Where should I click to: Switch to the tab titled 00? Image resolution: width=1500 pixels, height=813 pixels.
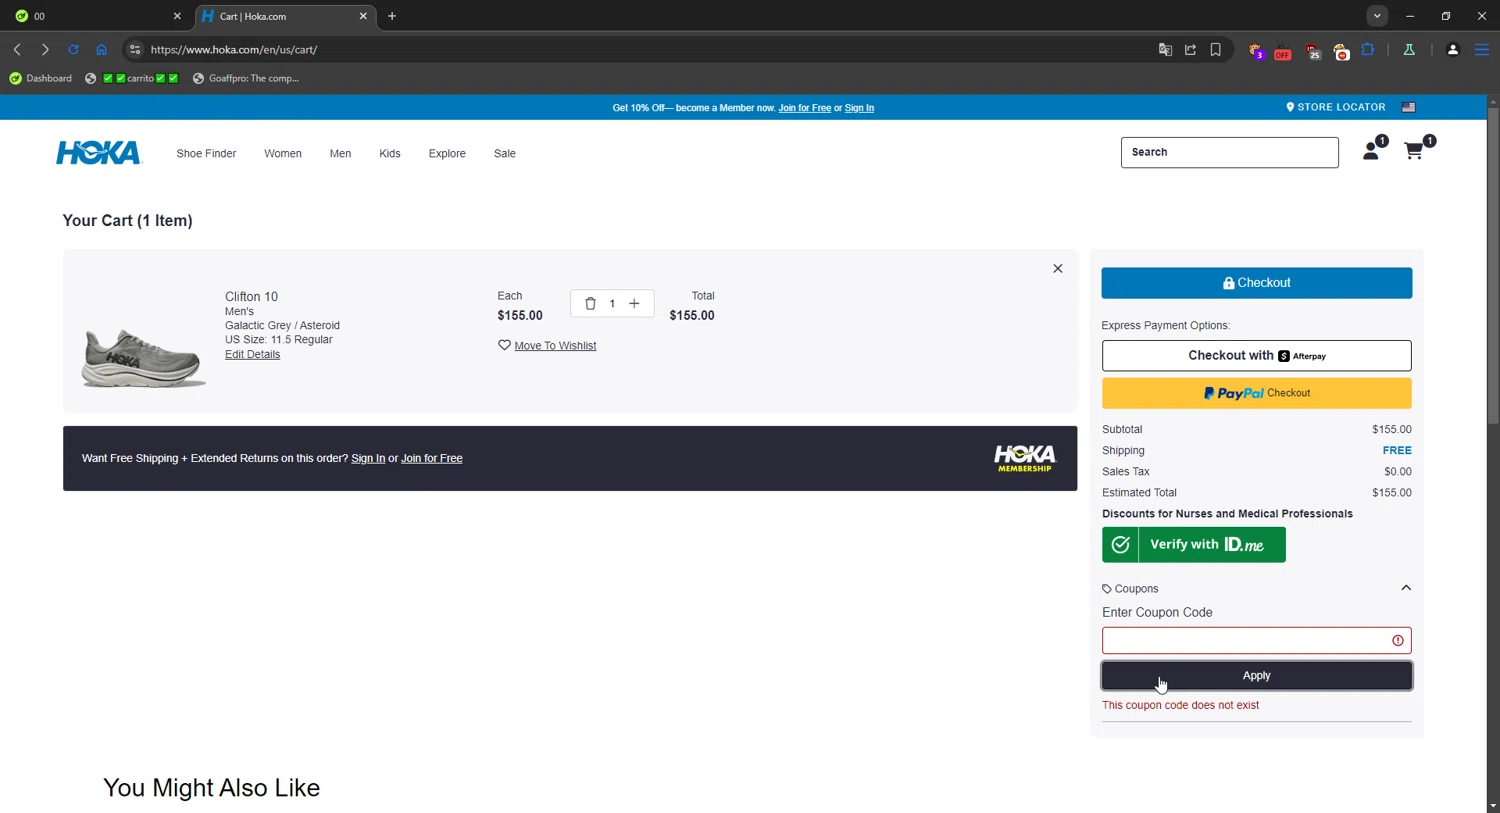[96, 16]
